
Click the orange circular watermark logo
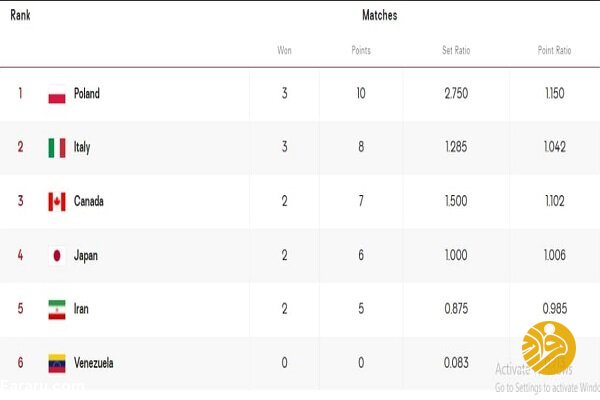pyautogui.click(x=549, y=348)
